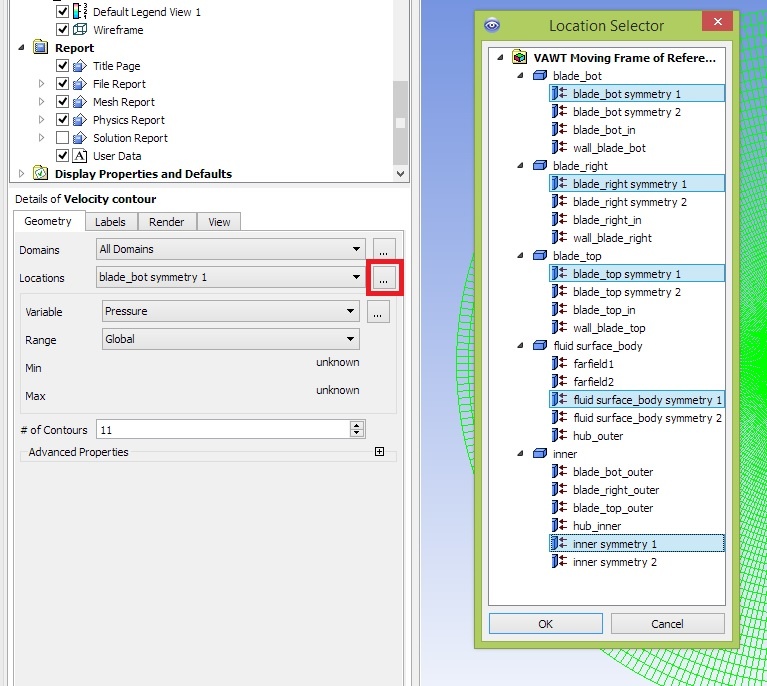Collapse the blade_bot domain node
Viewport: 767px width, 686px height.
click(520, 75)
